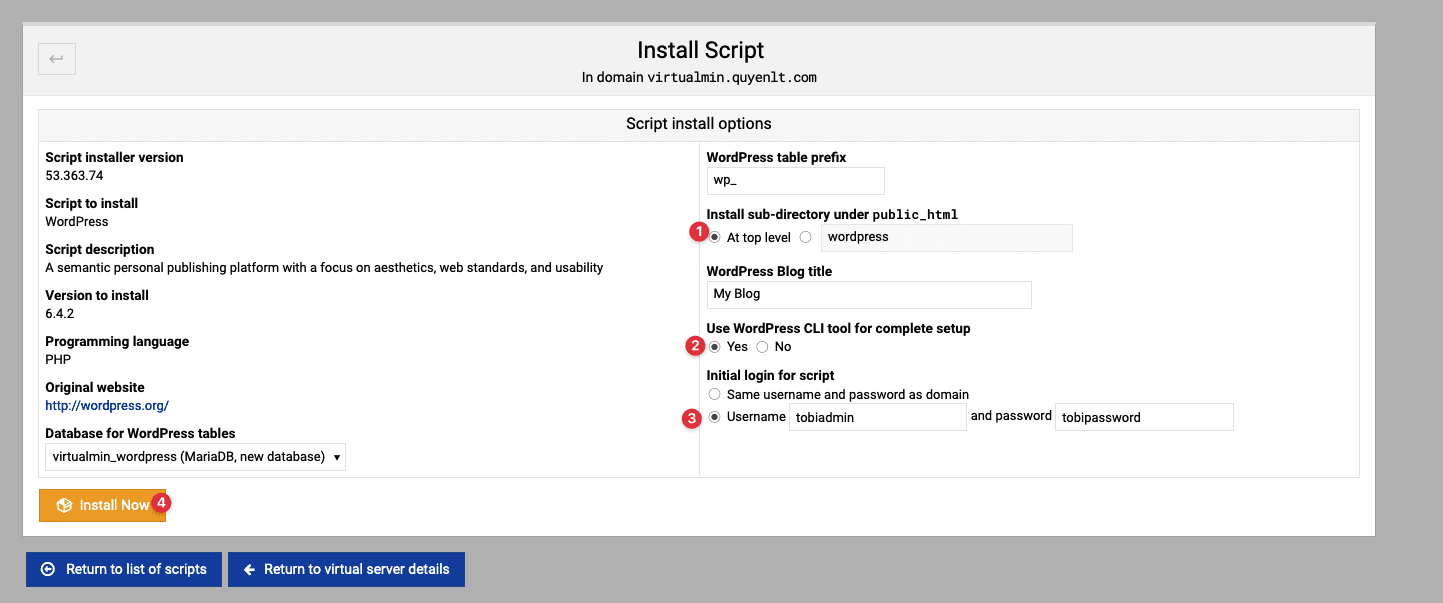1443x603 pixels.
Task: Focus the WordPress table prefix field
Action: click(795, 181)
